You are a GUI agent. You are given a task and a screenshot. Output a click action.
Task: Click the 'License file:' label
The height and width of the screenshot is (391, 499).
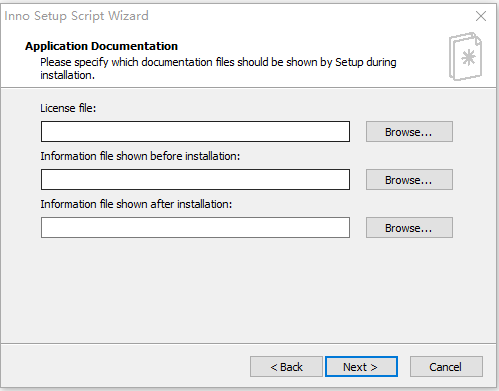click(68, 108)
